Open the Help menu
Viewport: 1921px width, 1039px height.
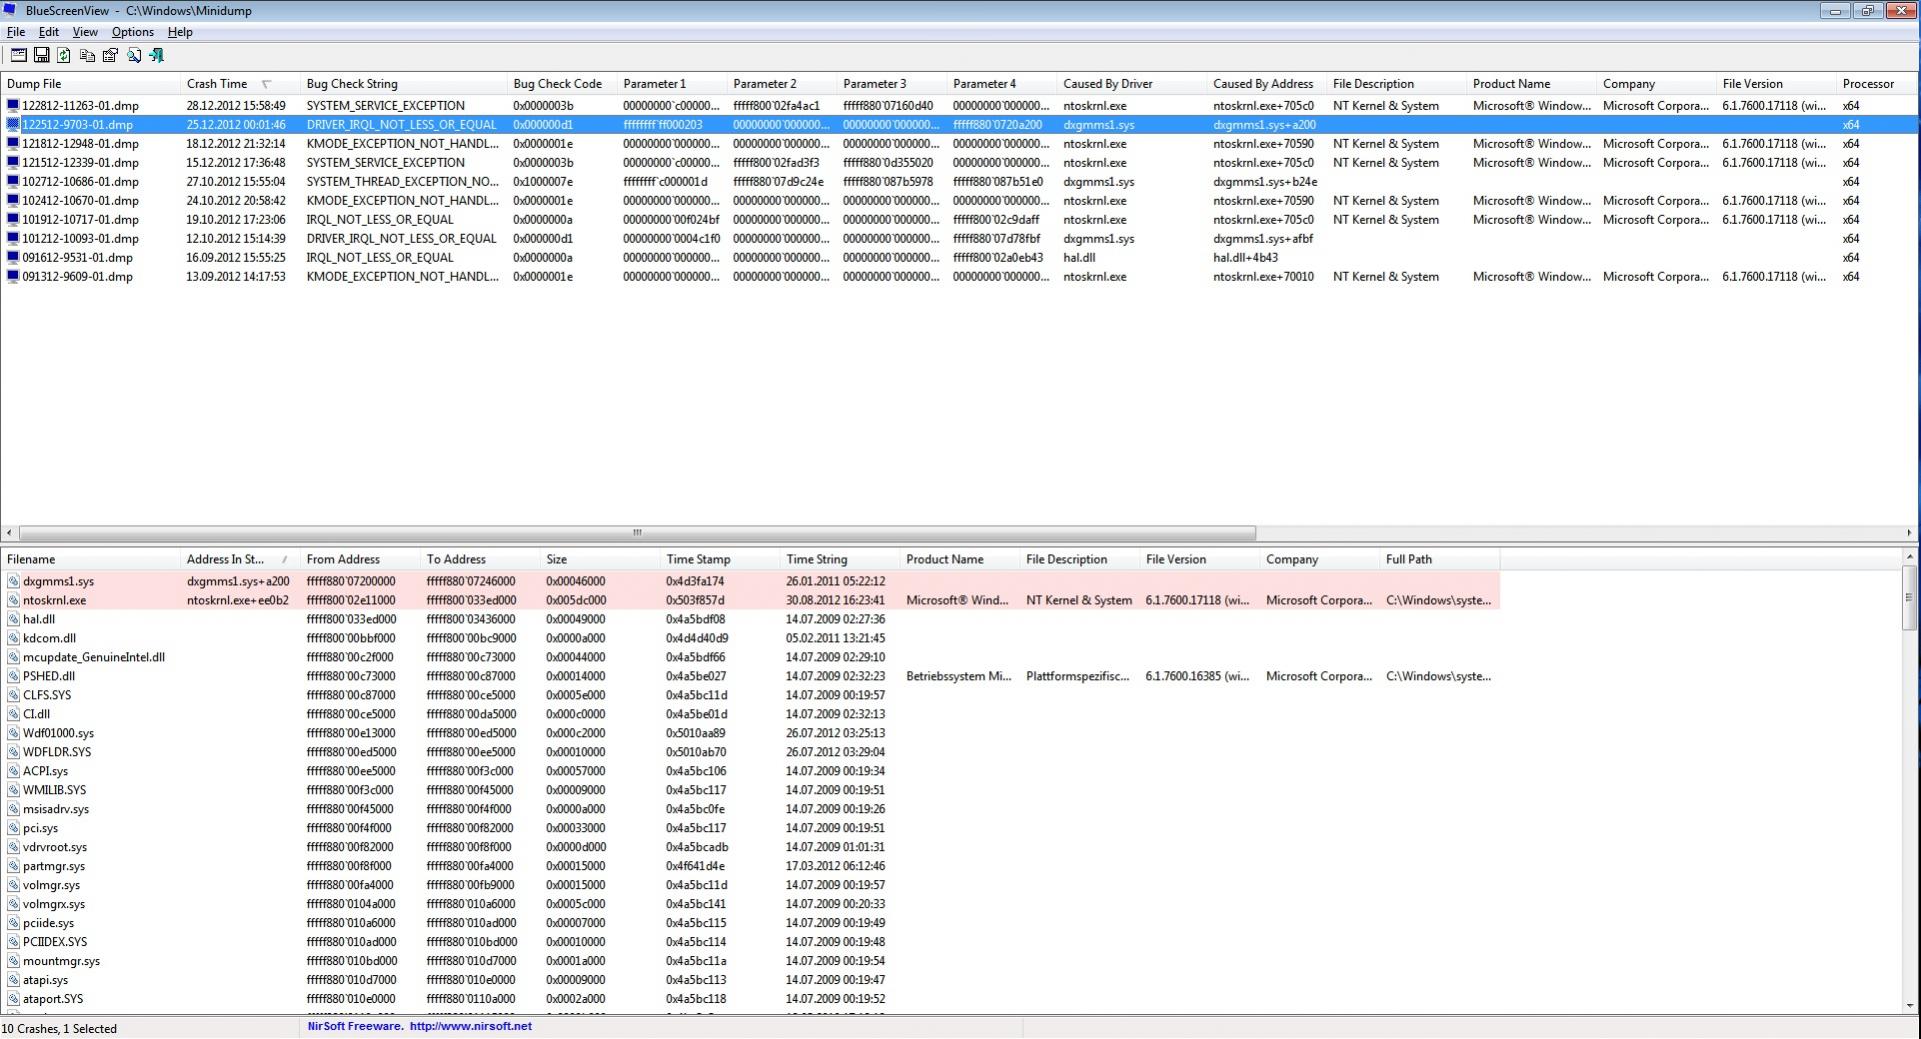(x=180, y=32)
